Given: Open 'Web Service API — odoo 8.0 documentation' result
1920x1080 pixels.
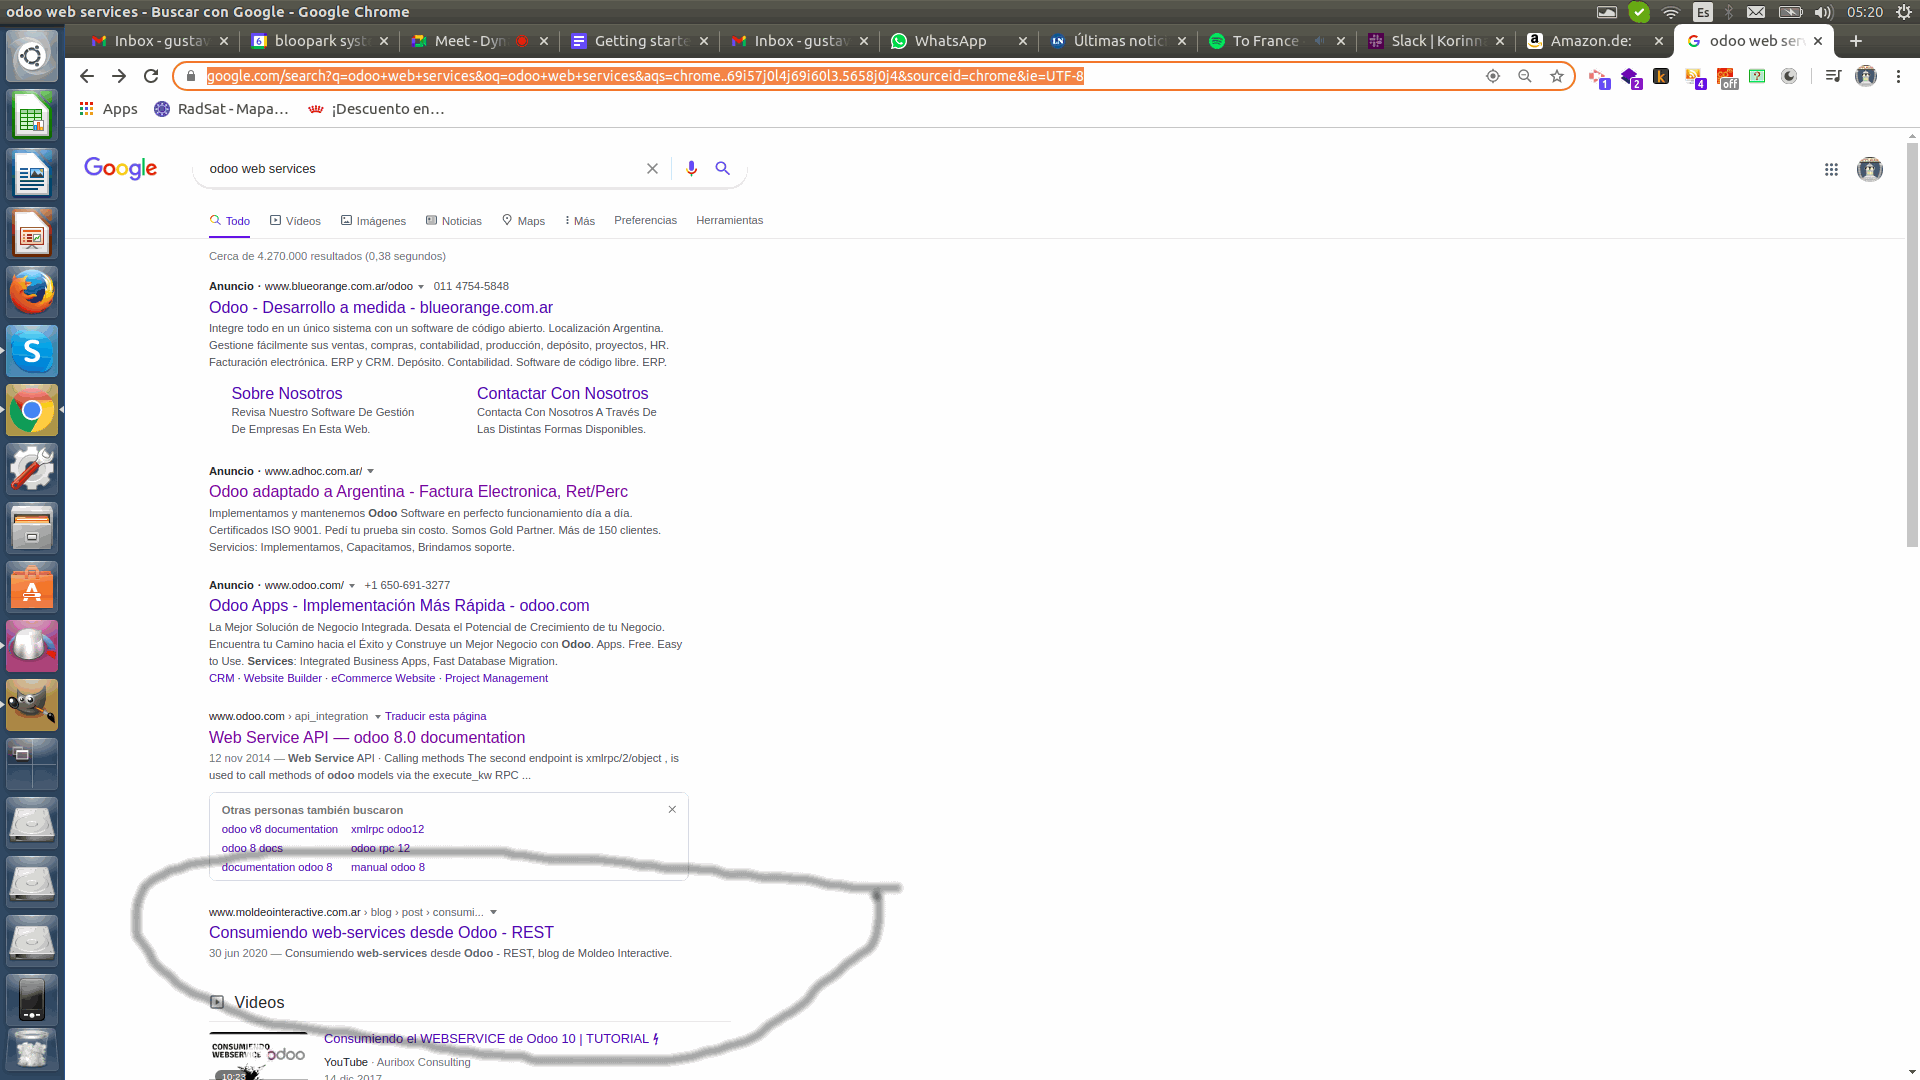Looking at the screenshot, I should (367, 738).
